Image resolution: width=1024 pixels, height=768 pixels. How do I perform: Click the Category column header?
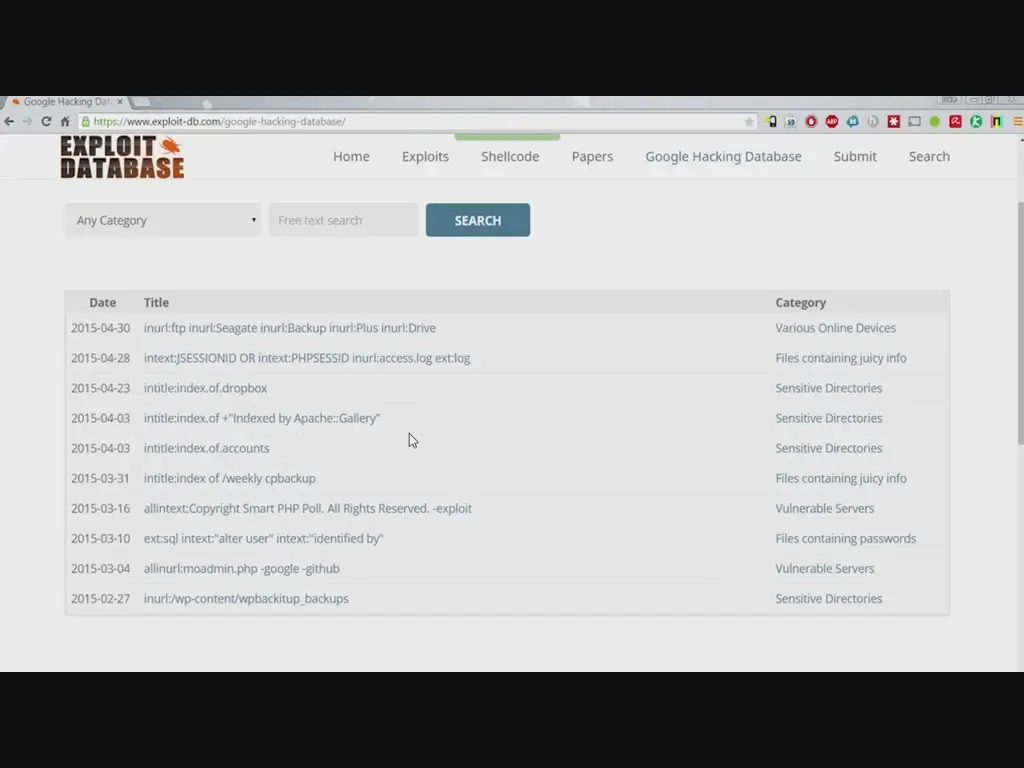pos(801,302)
